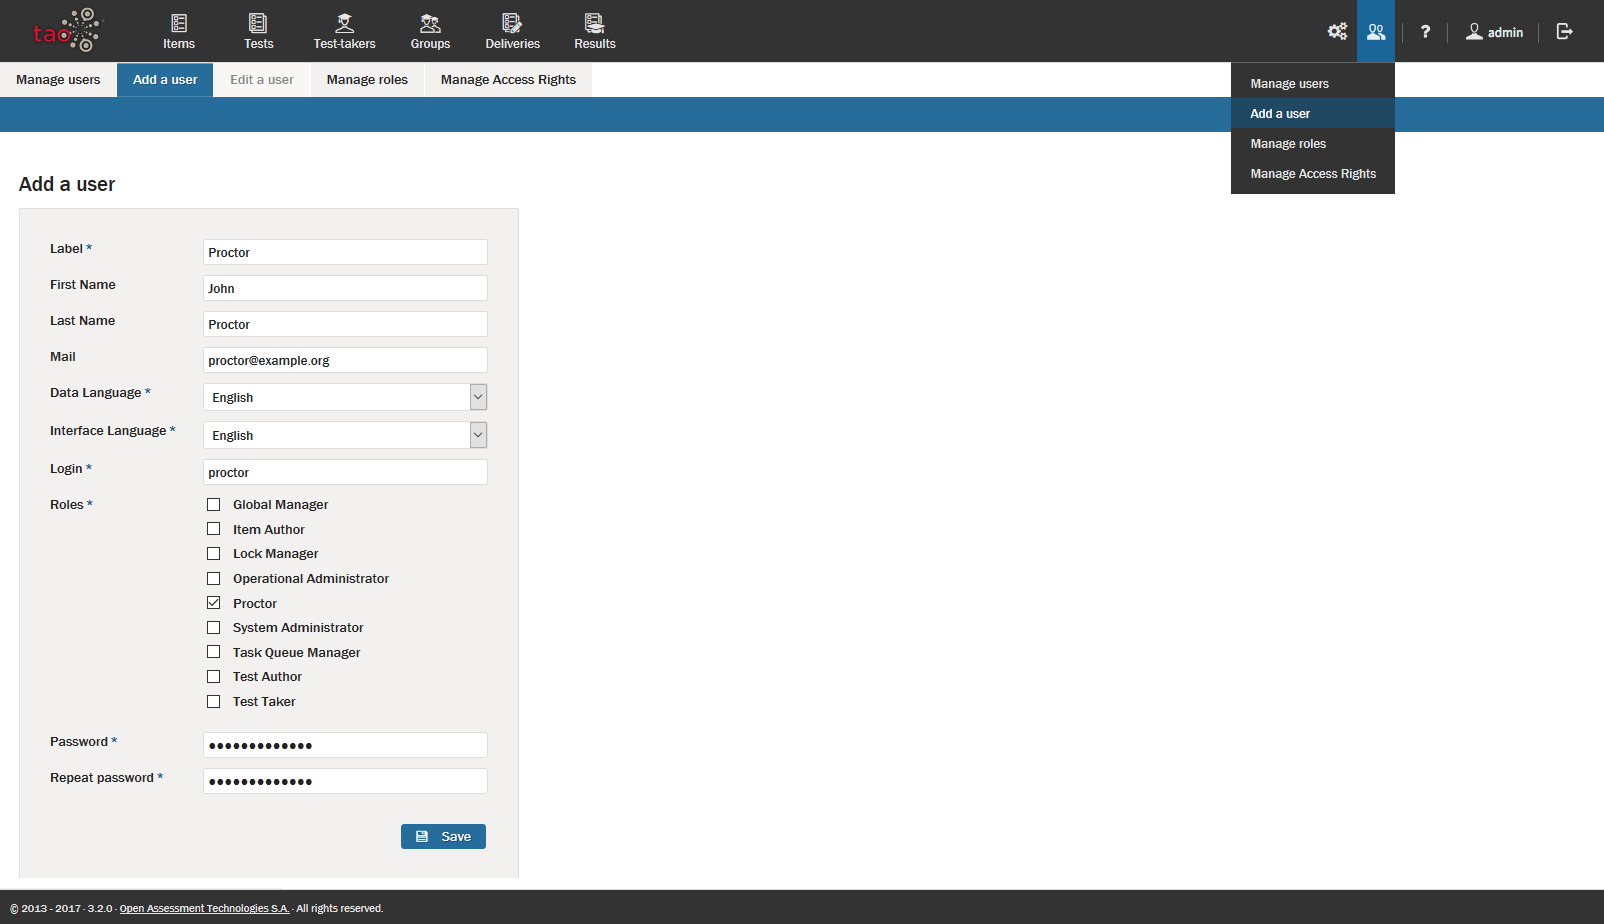Expand the Interface Language dropdown

pyautogui.click(x=478, y=435)
